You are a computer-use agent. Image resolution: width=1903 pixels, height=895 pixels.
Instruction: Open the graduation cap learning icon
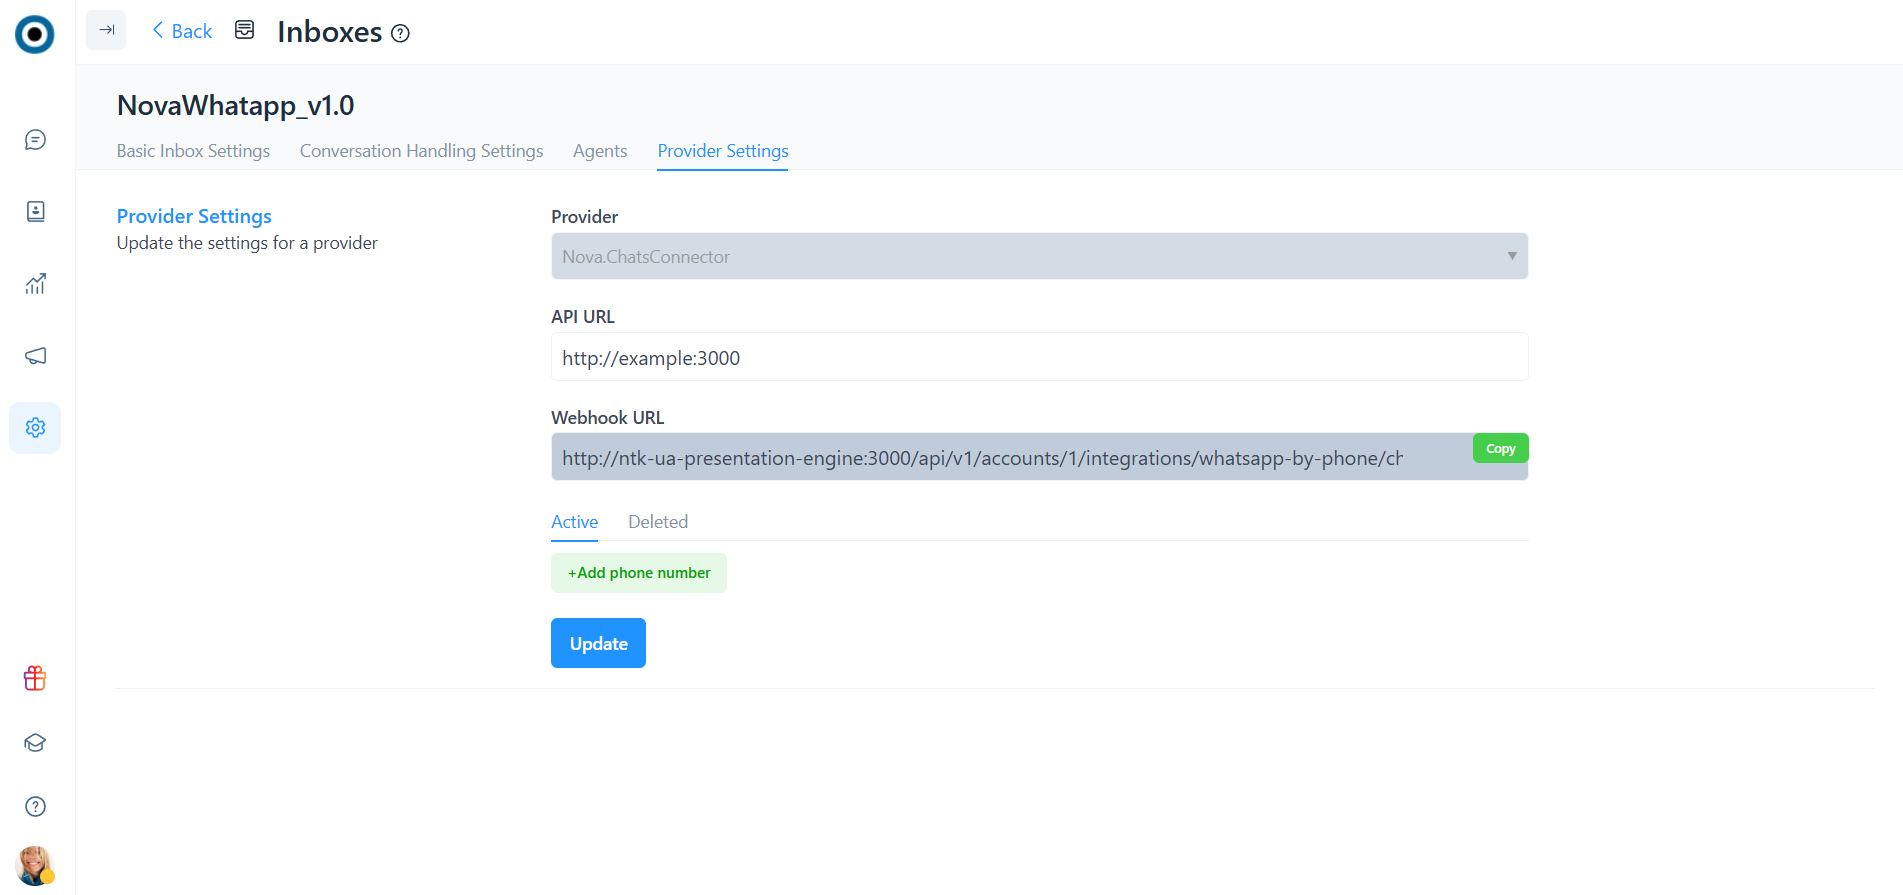[x=35, y=743]
